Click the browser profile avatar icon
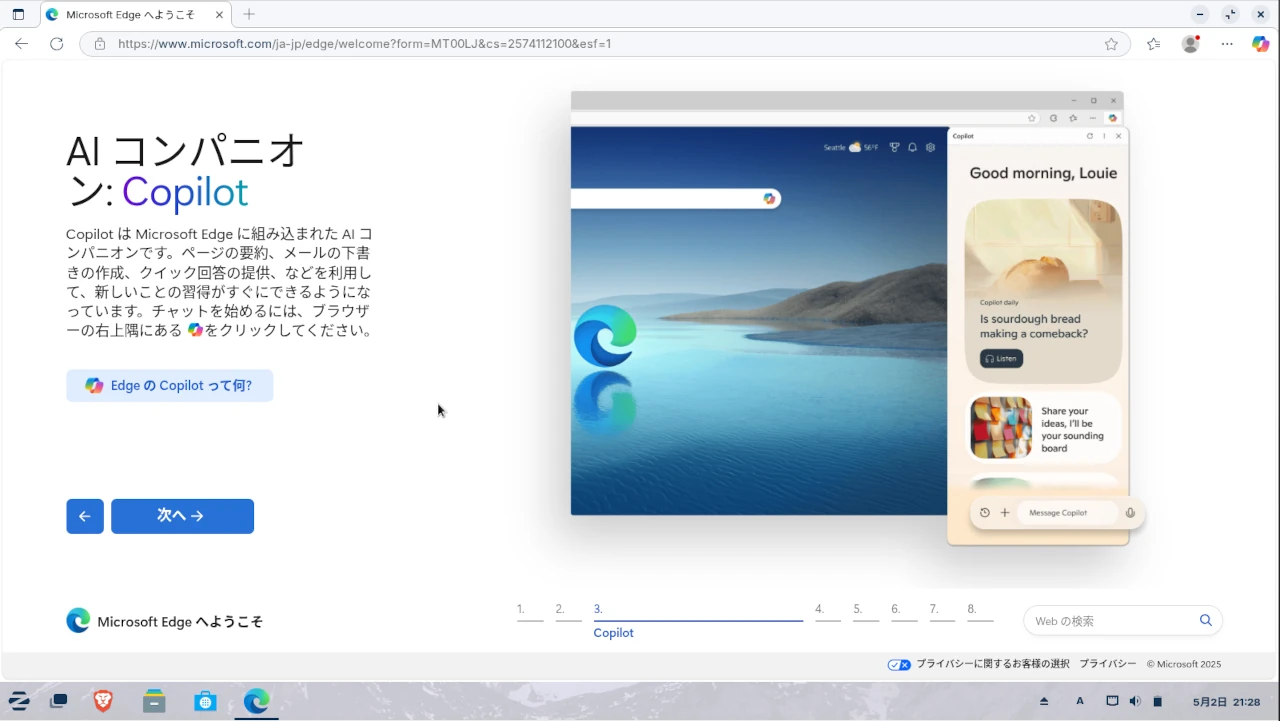 pos(1190,44)
